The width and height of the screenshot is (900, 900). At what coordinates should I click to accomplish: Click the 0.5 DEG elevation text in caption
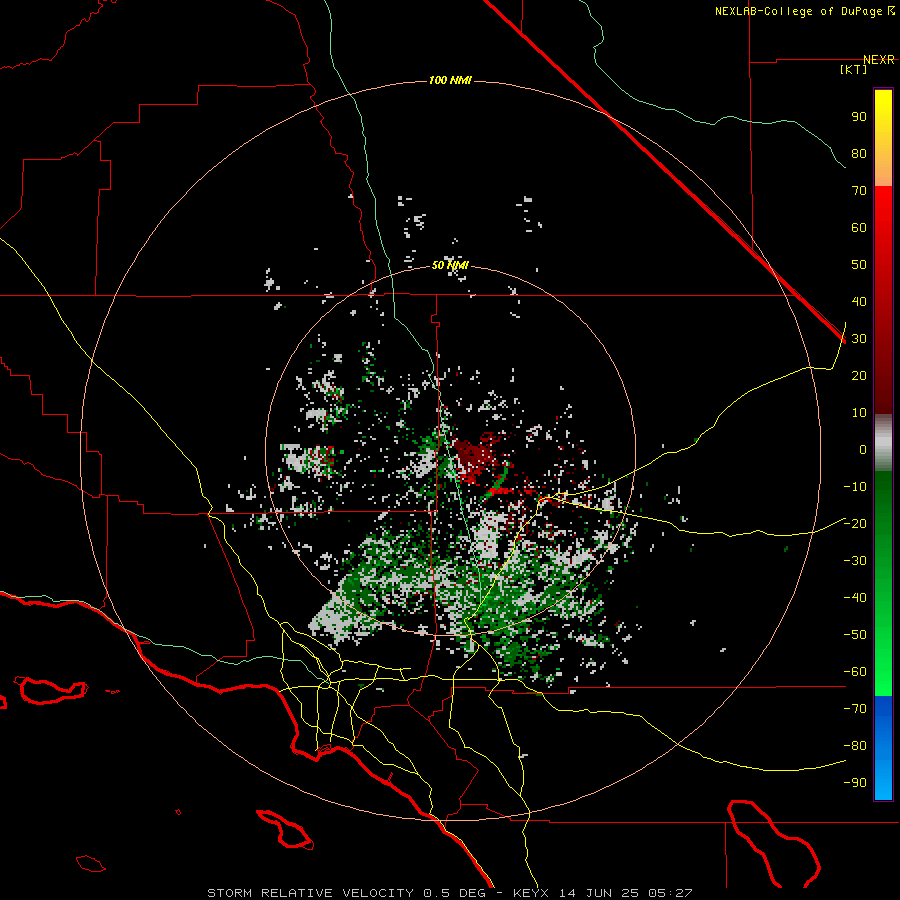point(455,893)
